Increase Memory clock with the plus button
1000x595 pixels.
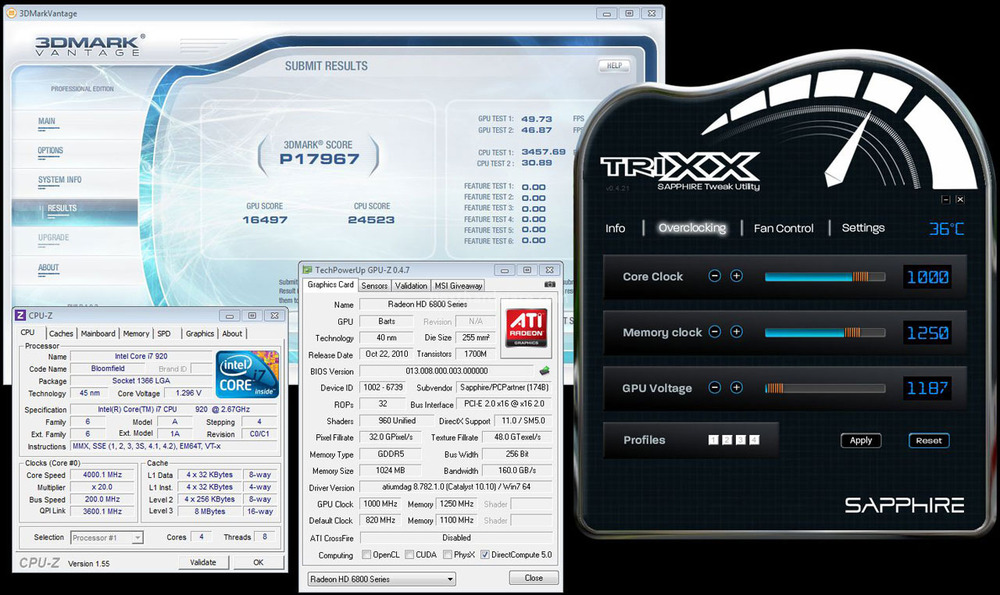coord(737,332)
